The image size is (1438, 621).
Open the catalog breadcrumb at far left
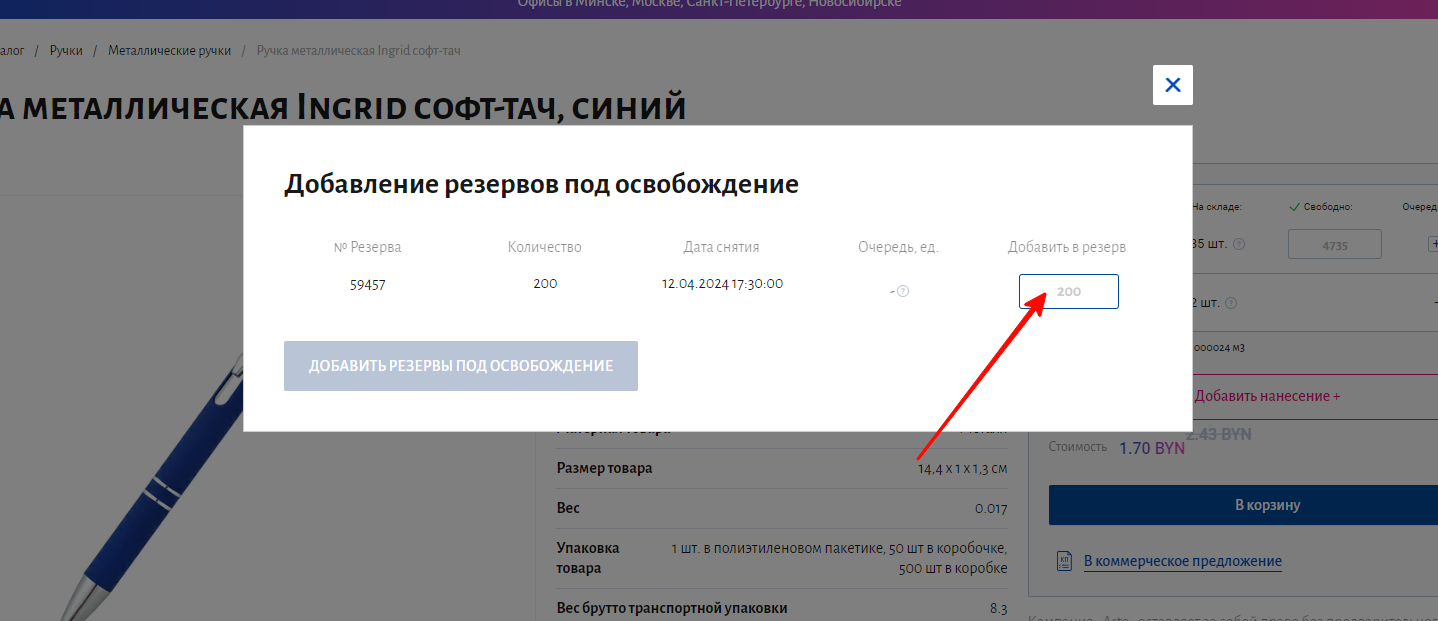click(11, 50)
